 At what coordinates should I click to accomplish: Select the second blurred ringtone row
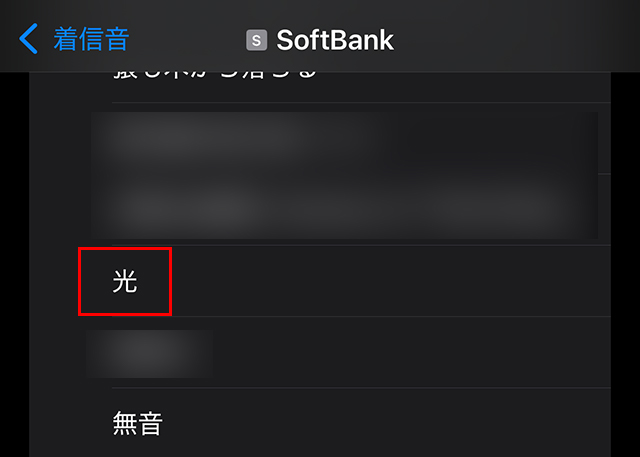(320, 210)
